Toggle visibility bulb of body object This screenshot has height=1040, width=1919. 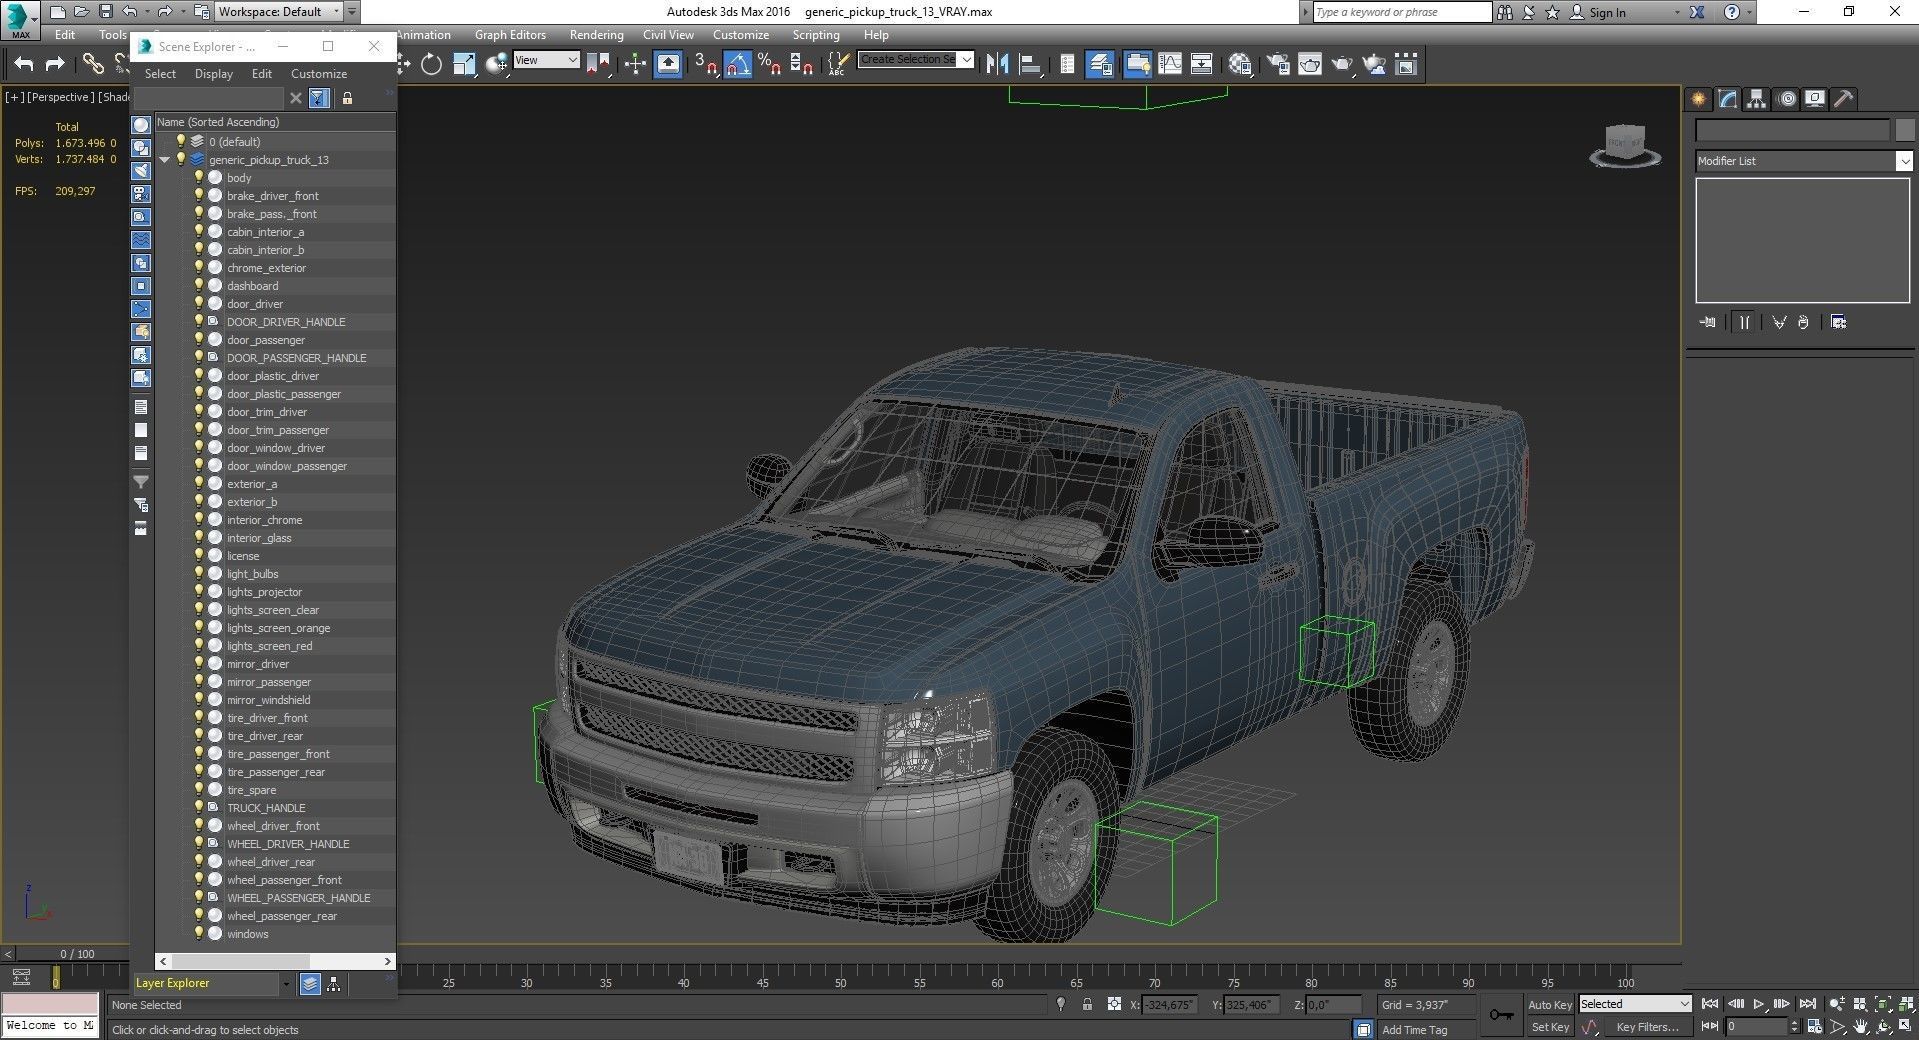click(x=199, y=178)
